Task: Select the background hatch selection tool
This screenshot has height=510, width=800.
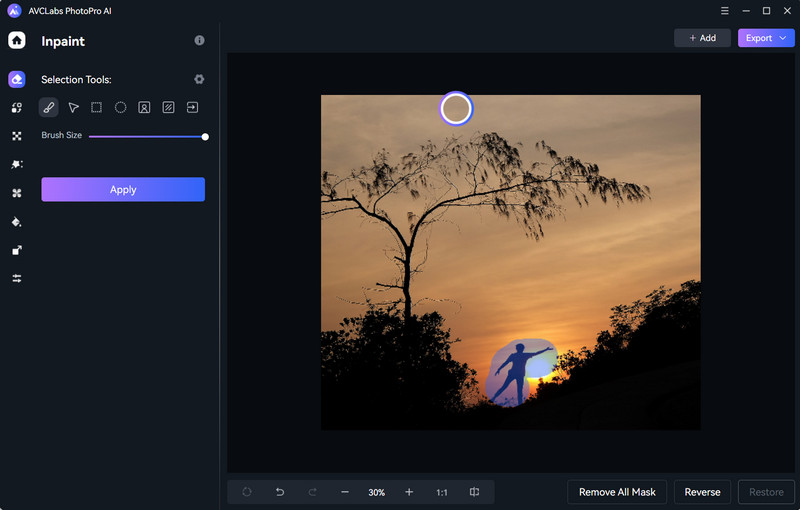Action: click(168, 108)
